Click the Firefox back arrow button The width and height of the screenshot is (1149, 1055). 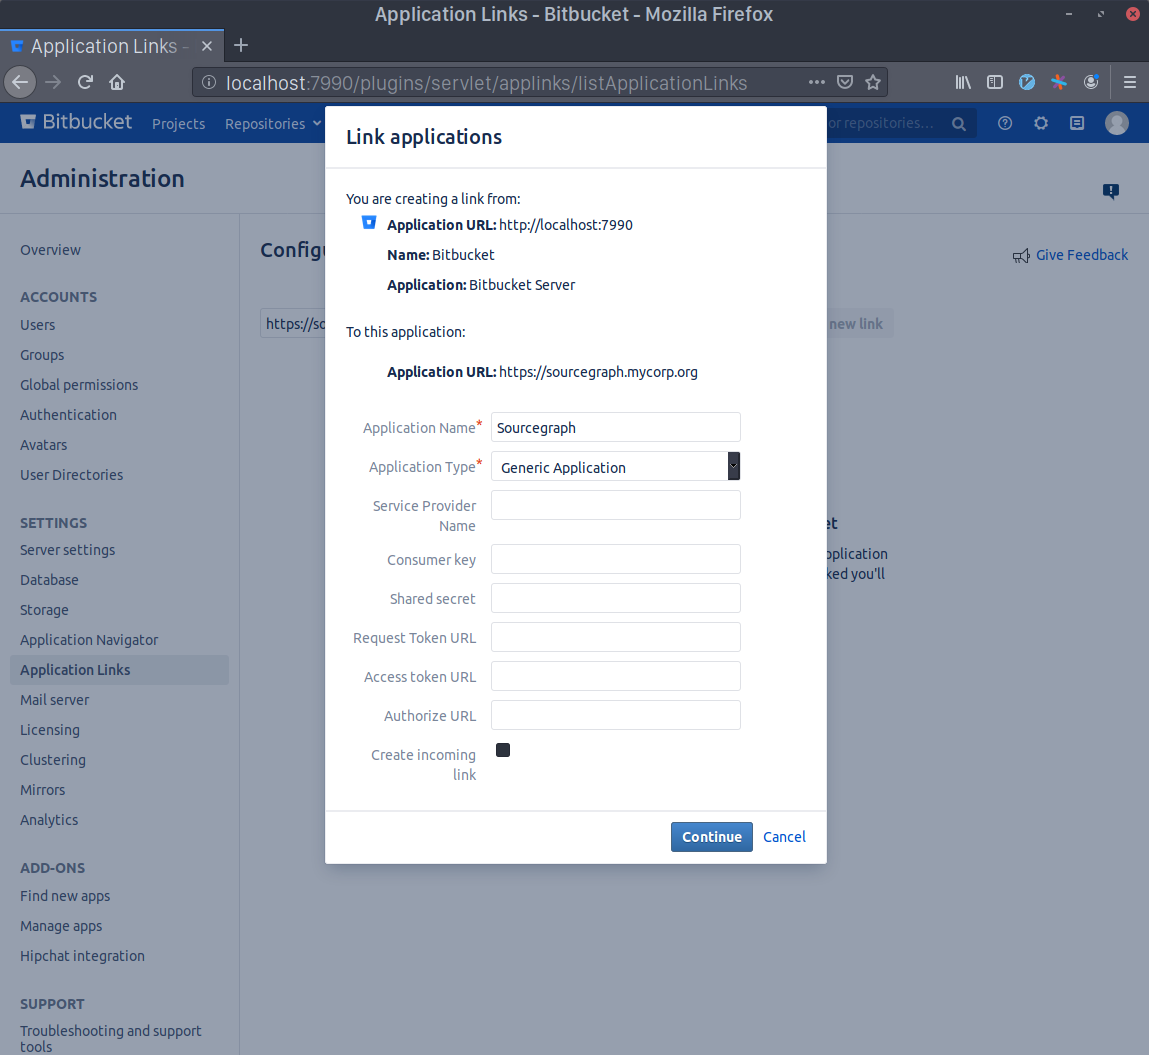pos(21,82)
